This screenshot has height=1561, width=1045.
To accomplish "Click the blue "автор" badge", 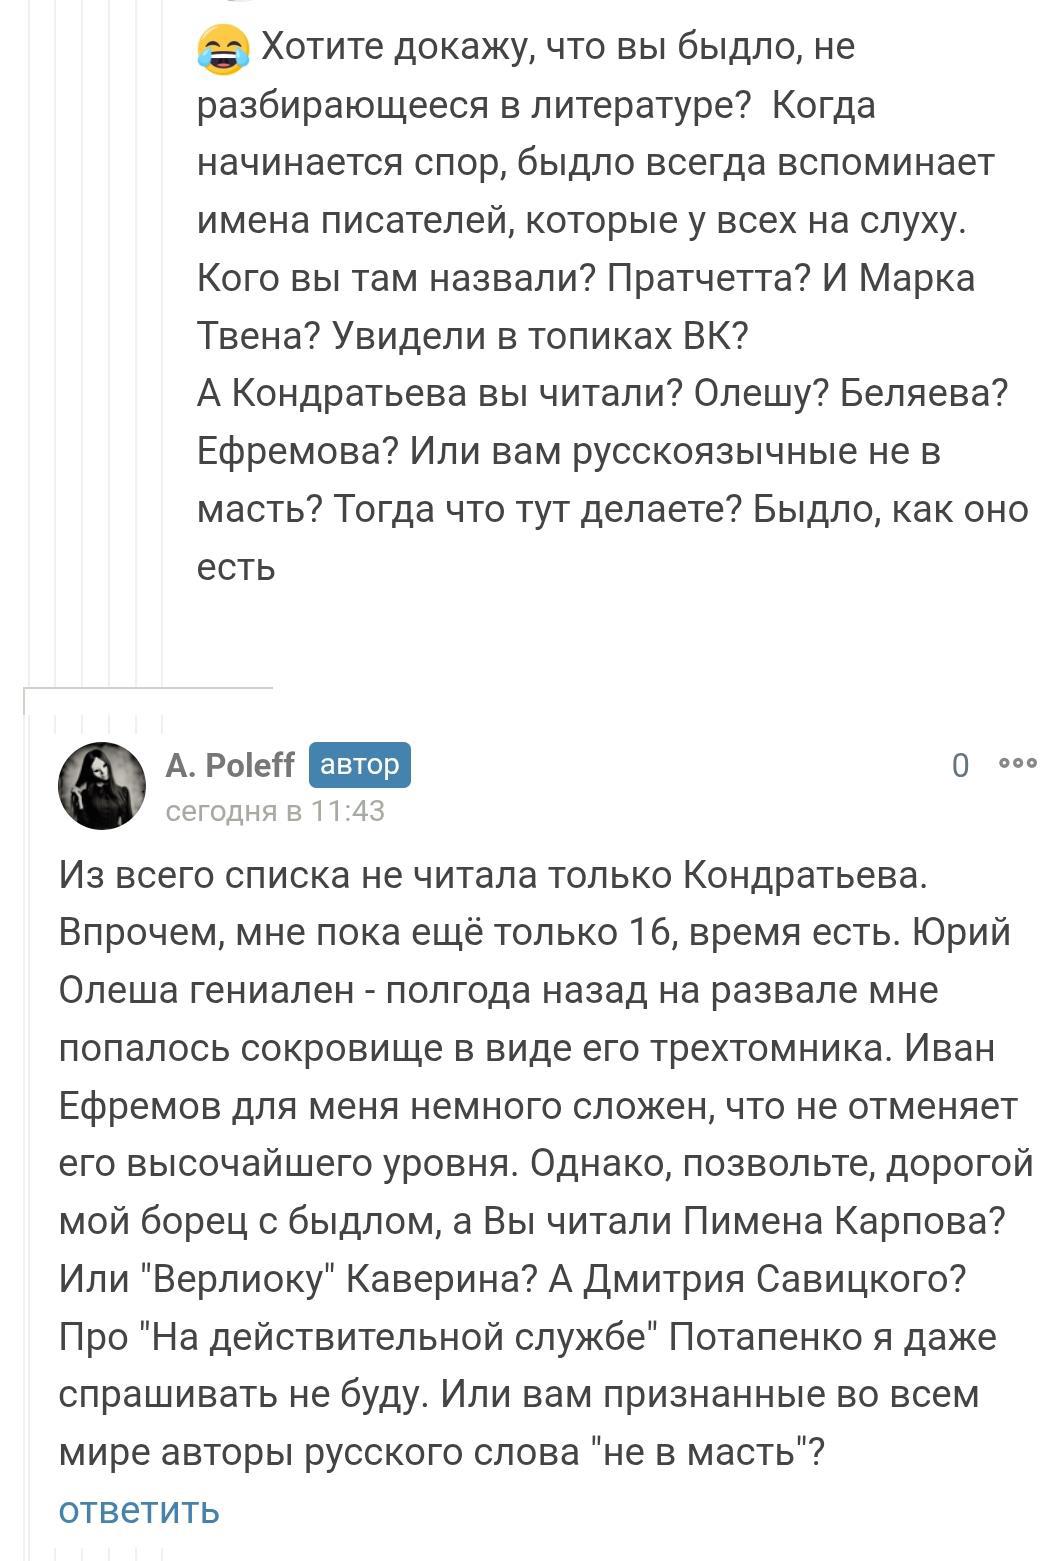I will point(359,765).
